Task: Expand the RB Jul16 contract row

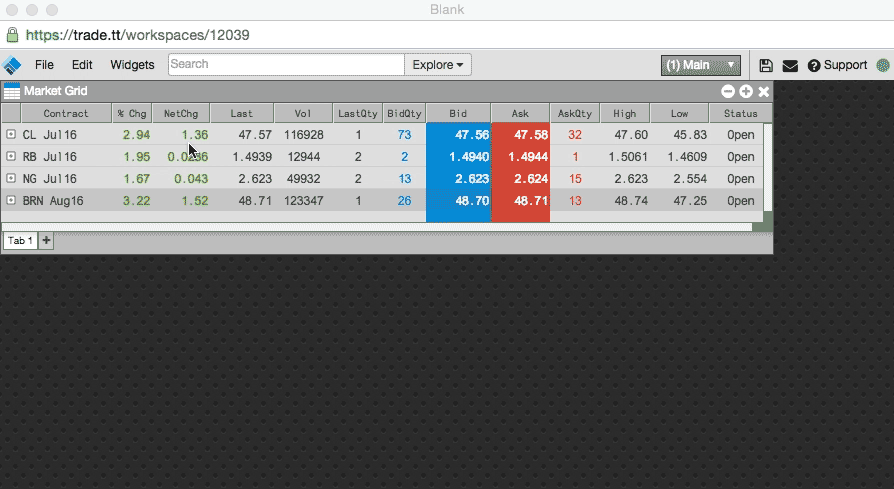Action: 11,157
